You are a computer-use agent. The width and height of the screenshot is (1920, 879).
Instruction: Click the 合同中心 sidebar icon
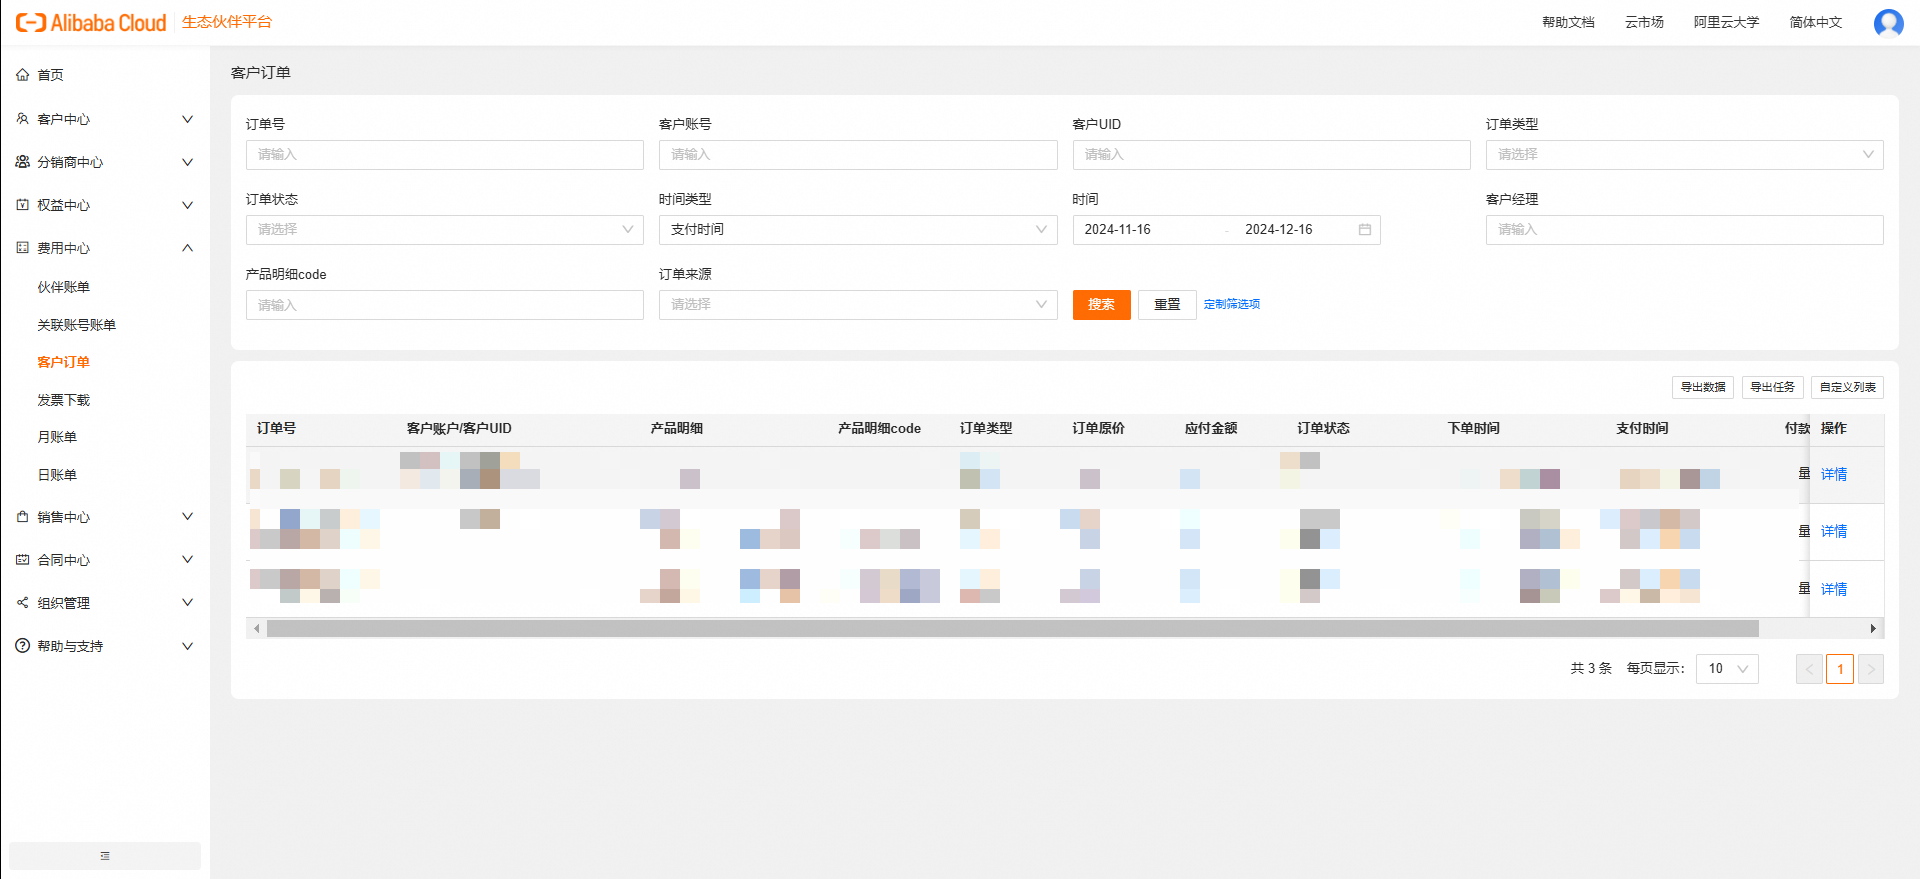pyautogui.click(x=22, y=560)
